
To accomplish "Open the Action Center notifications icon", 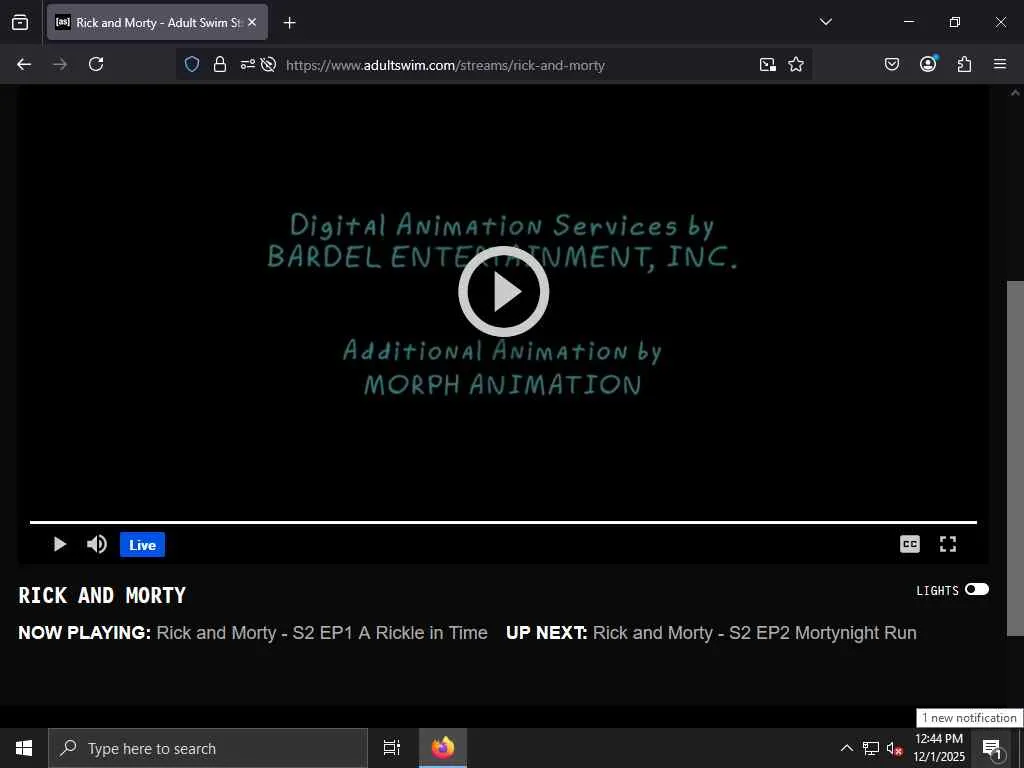I will point(992,748).
